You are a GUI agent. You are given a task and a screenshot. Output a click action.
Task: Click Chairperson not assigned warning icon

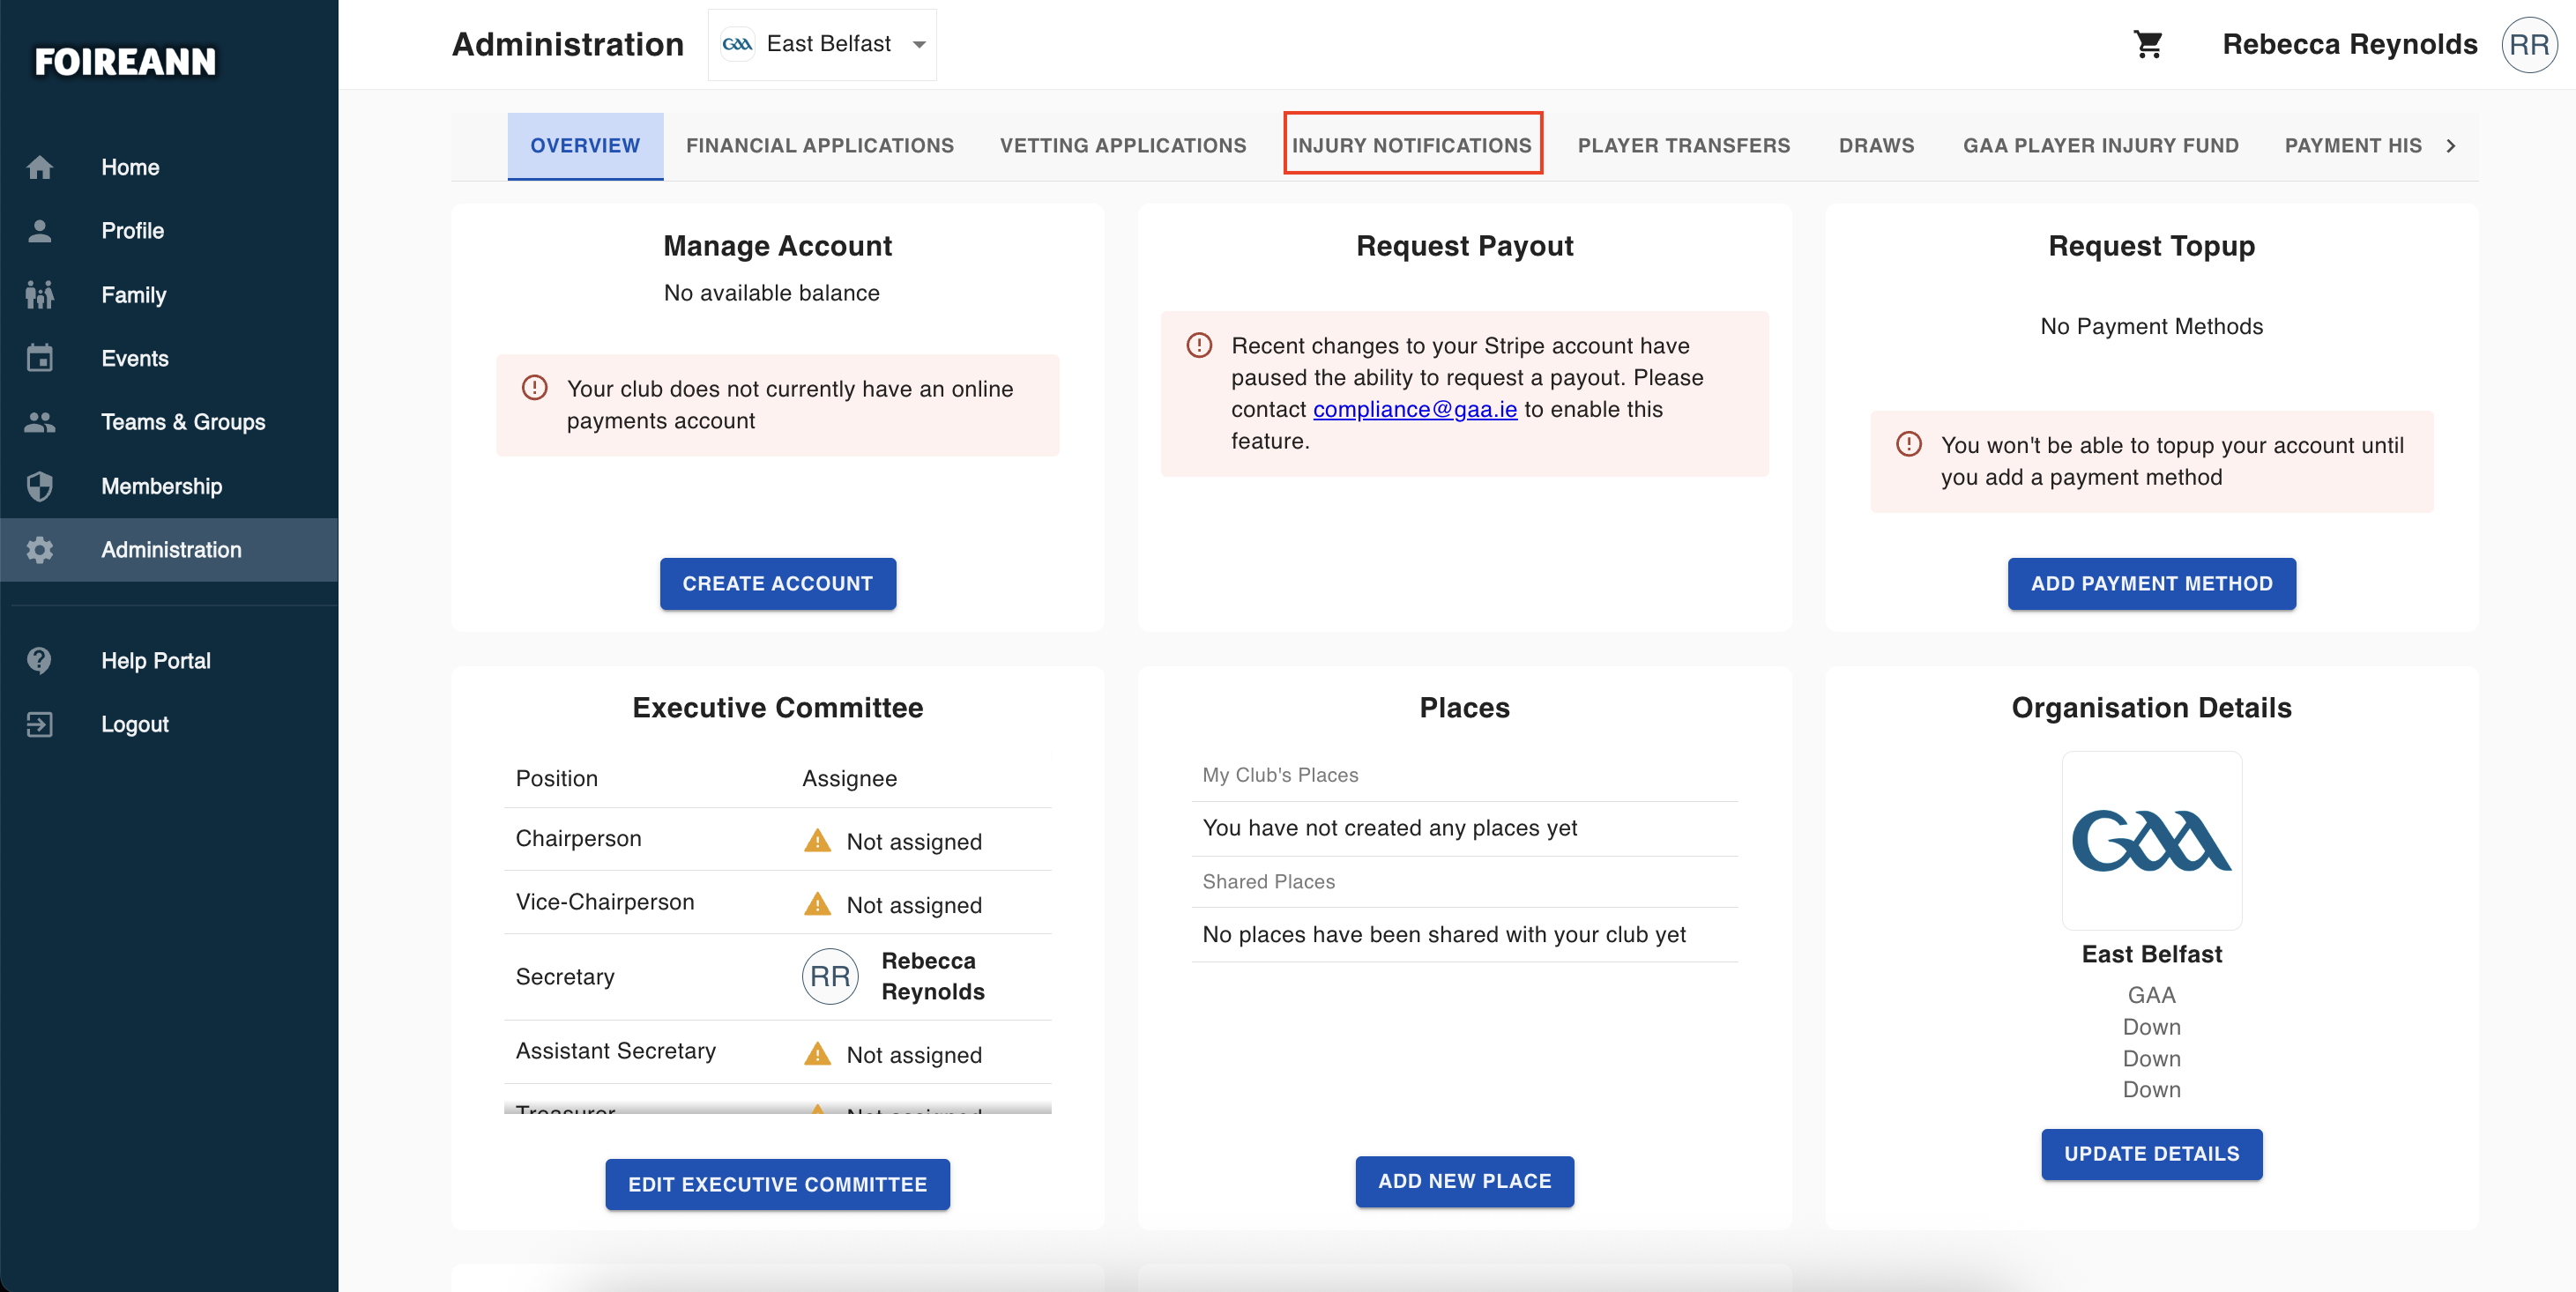point(817,840)
